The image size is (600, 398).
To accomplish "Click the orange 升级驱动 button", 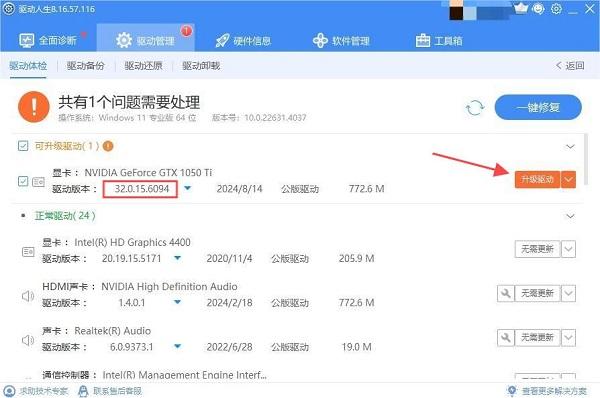I will [x=537, y=179].
